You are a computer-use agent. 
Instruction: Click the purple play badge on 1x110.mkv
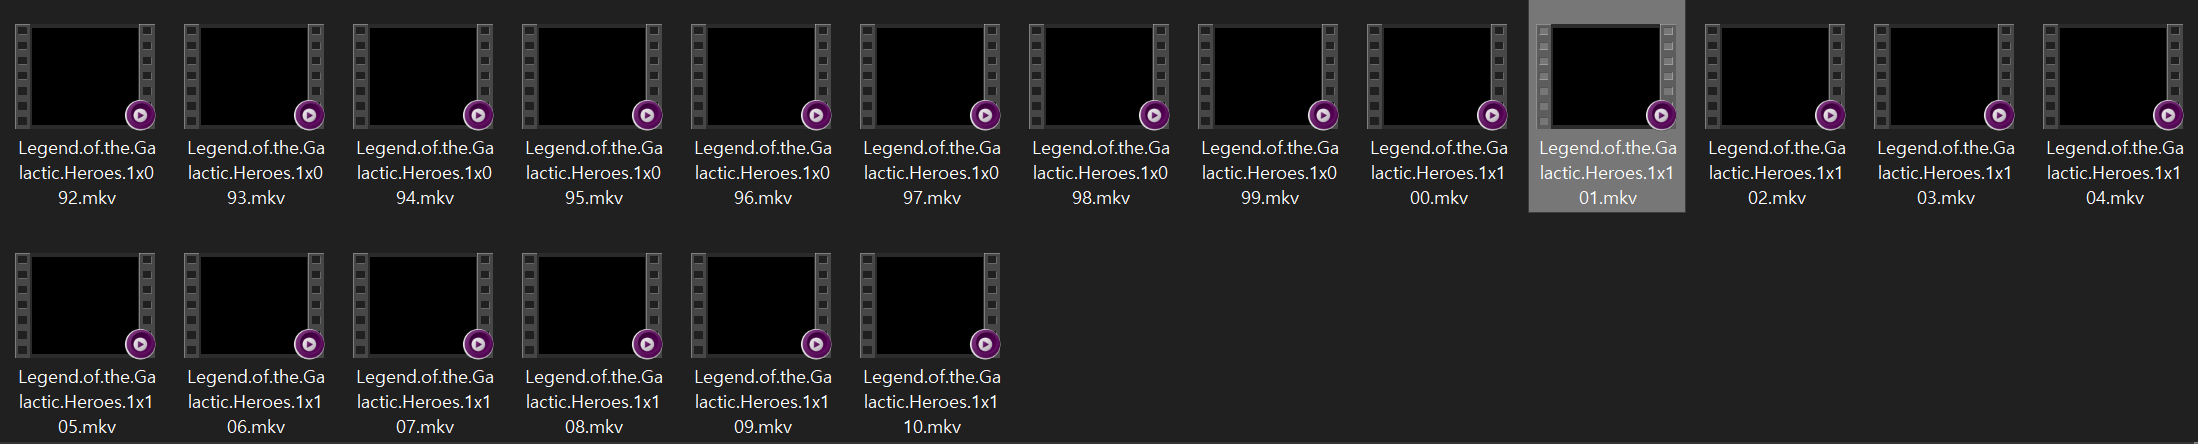click(x=985, y=344)
